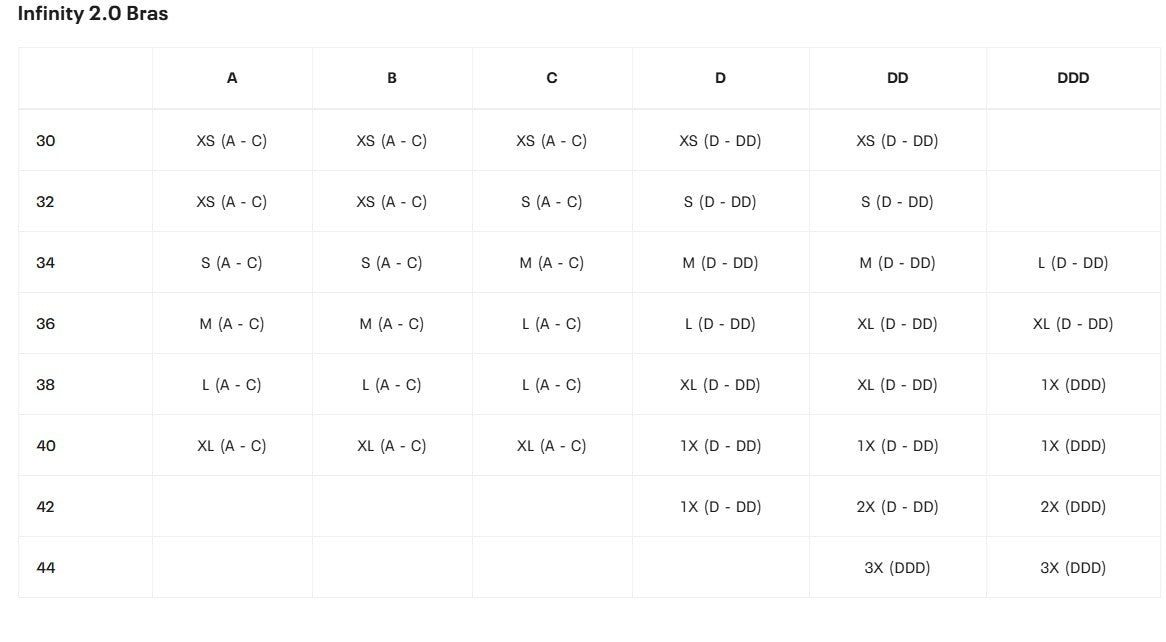Click band size 44 row label
Image resolution: width=1166 pixels, height=642 pixels.
pos(45,568)
